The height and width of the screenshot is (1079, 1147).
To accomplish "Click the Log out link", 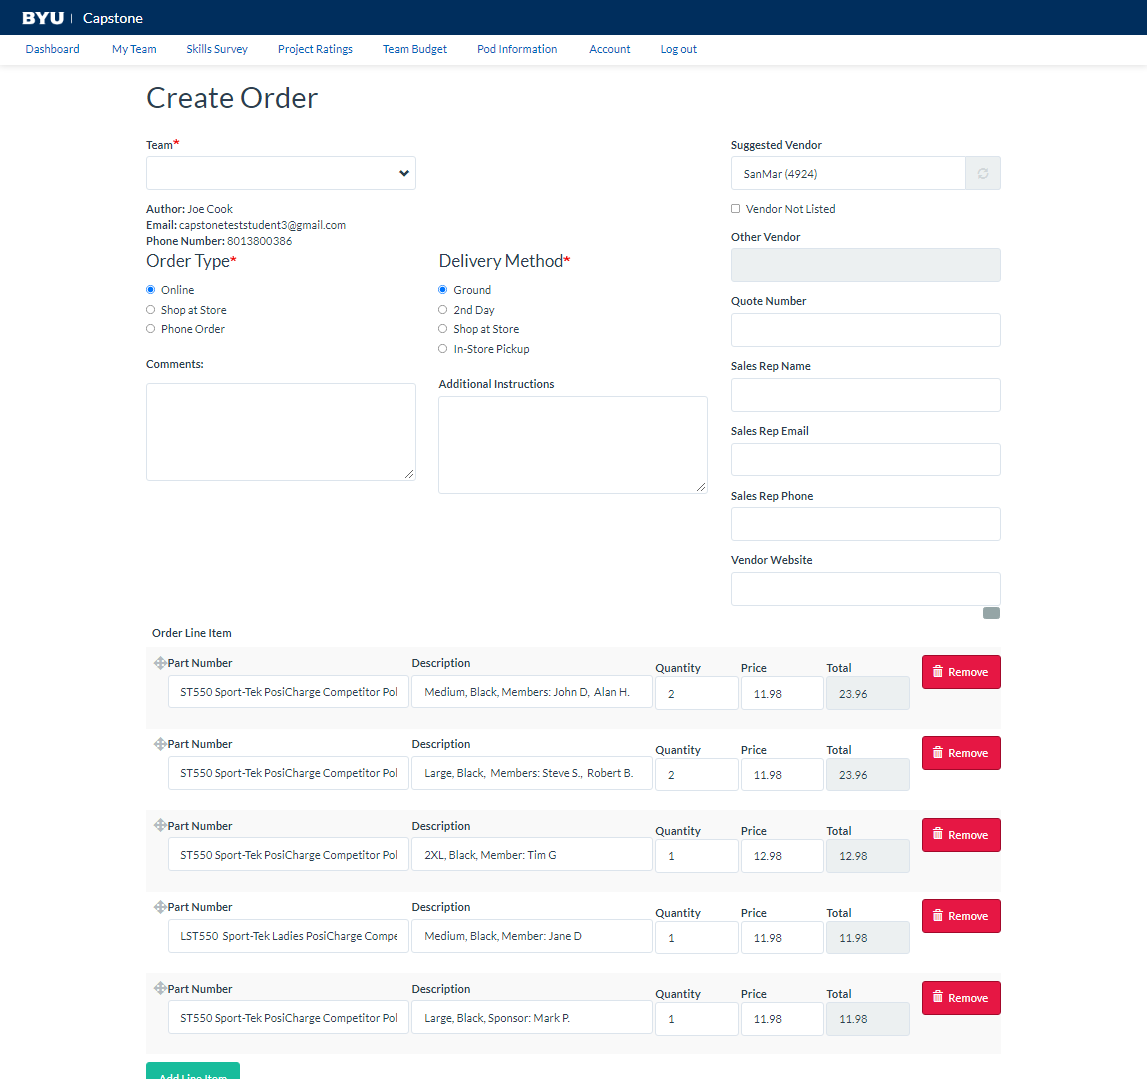I will click(678, 49).
